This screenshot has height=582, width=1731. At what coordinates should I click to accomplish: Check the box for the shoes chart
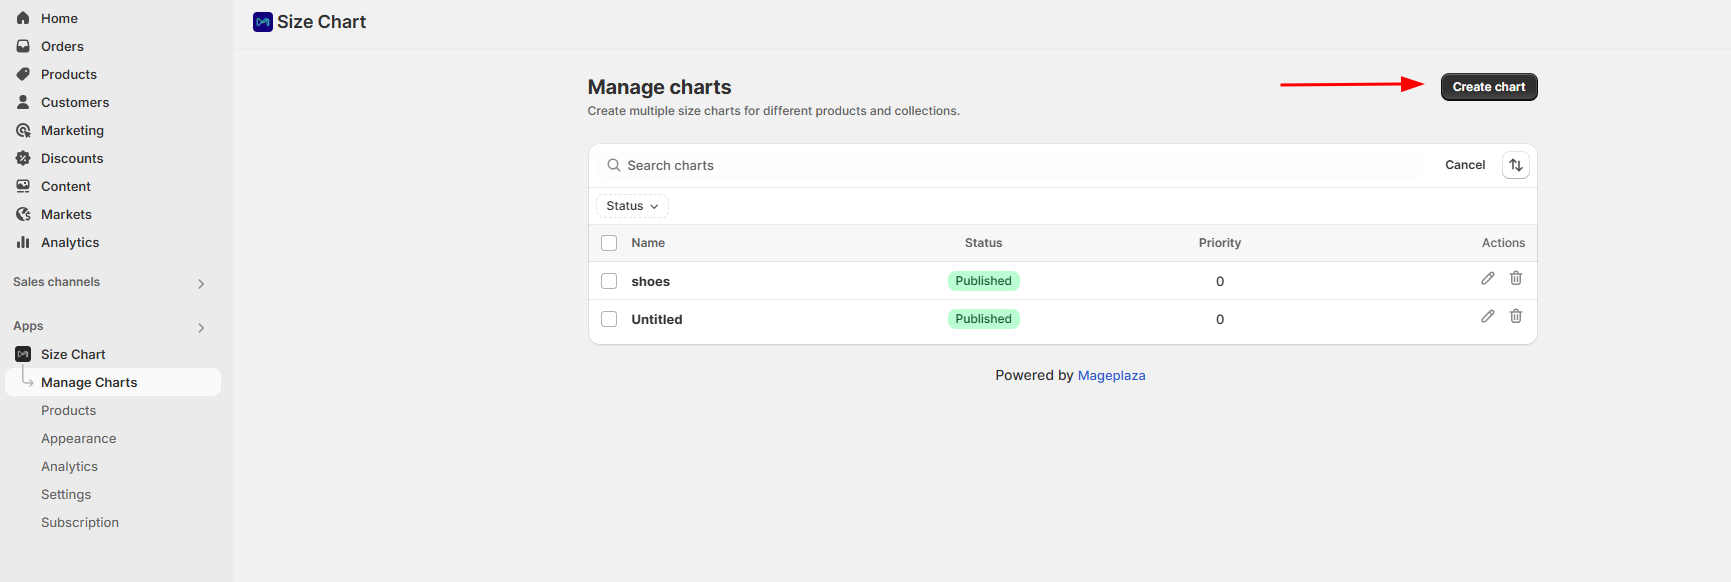click(x=609, y=281)
